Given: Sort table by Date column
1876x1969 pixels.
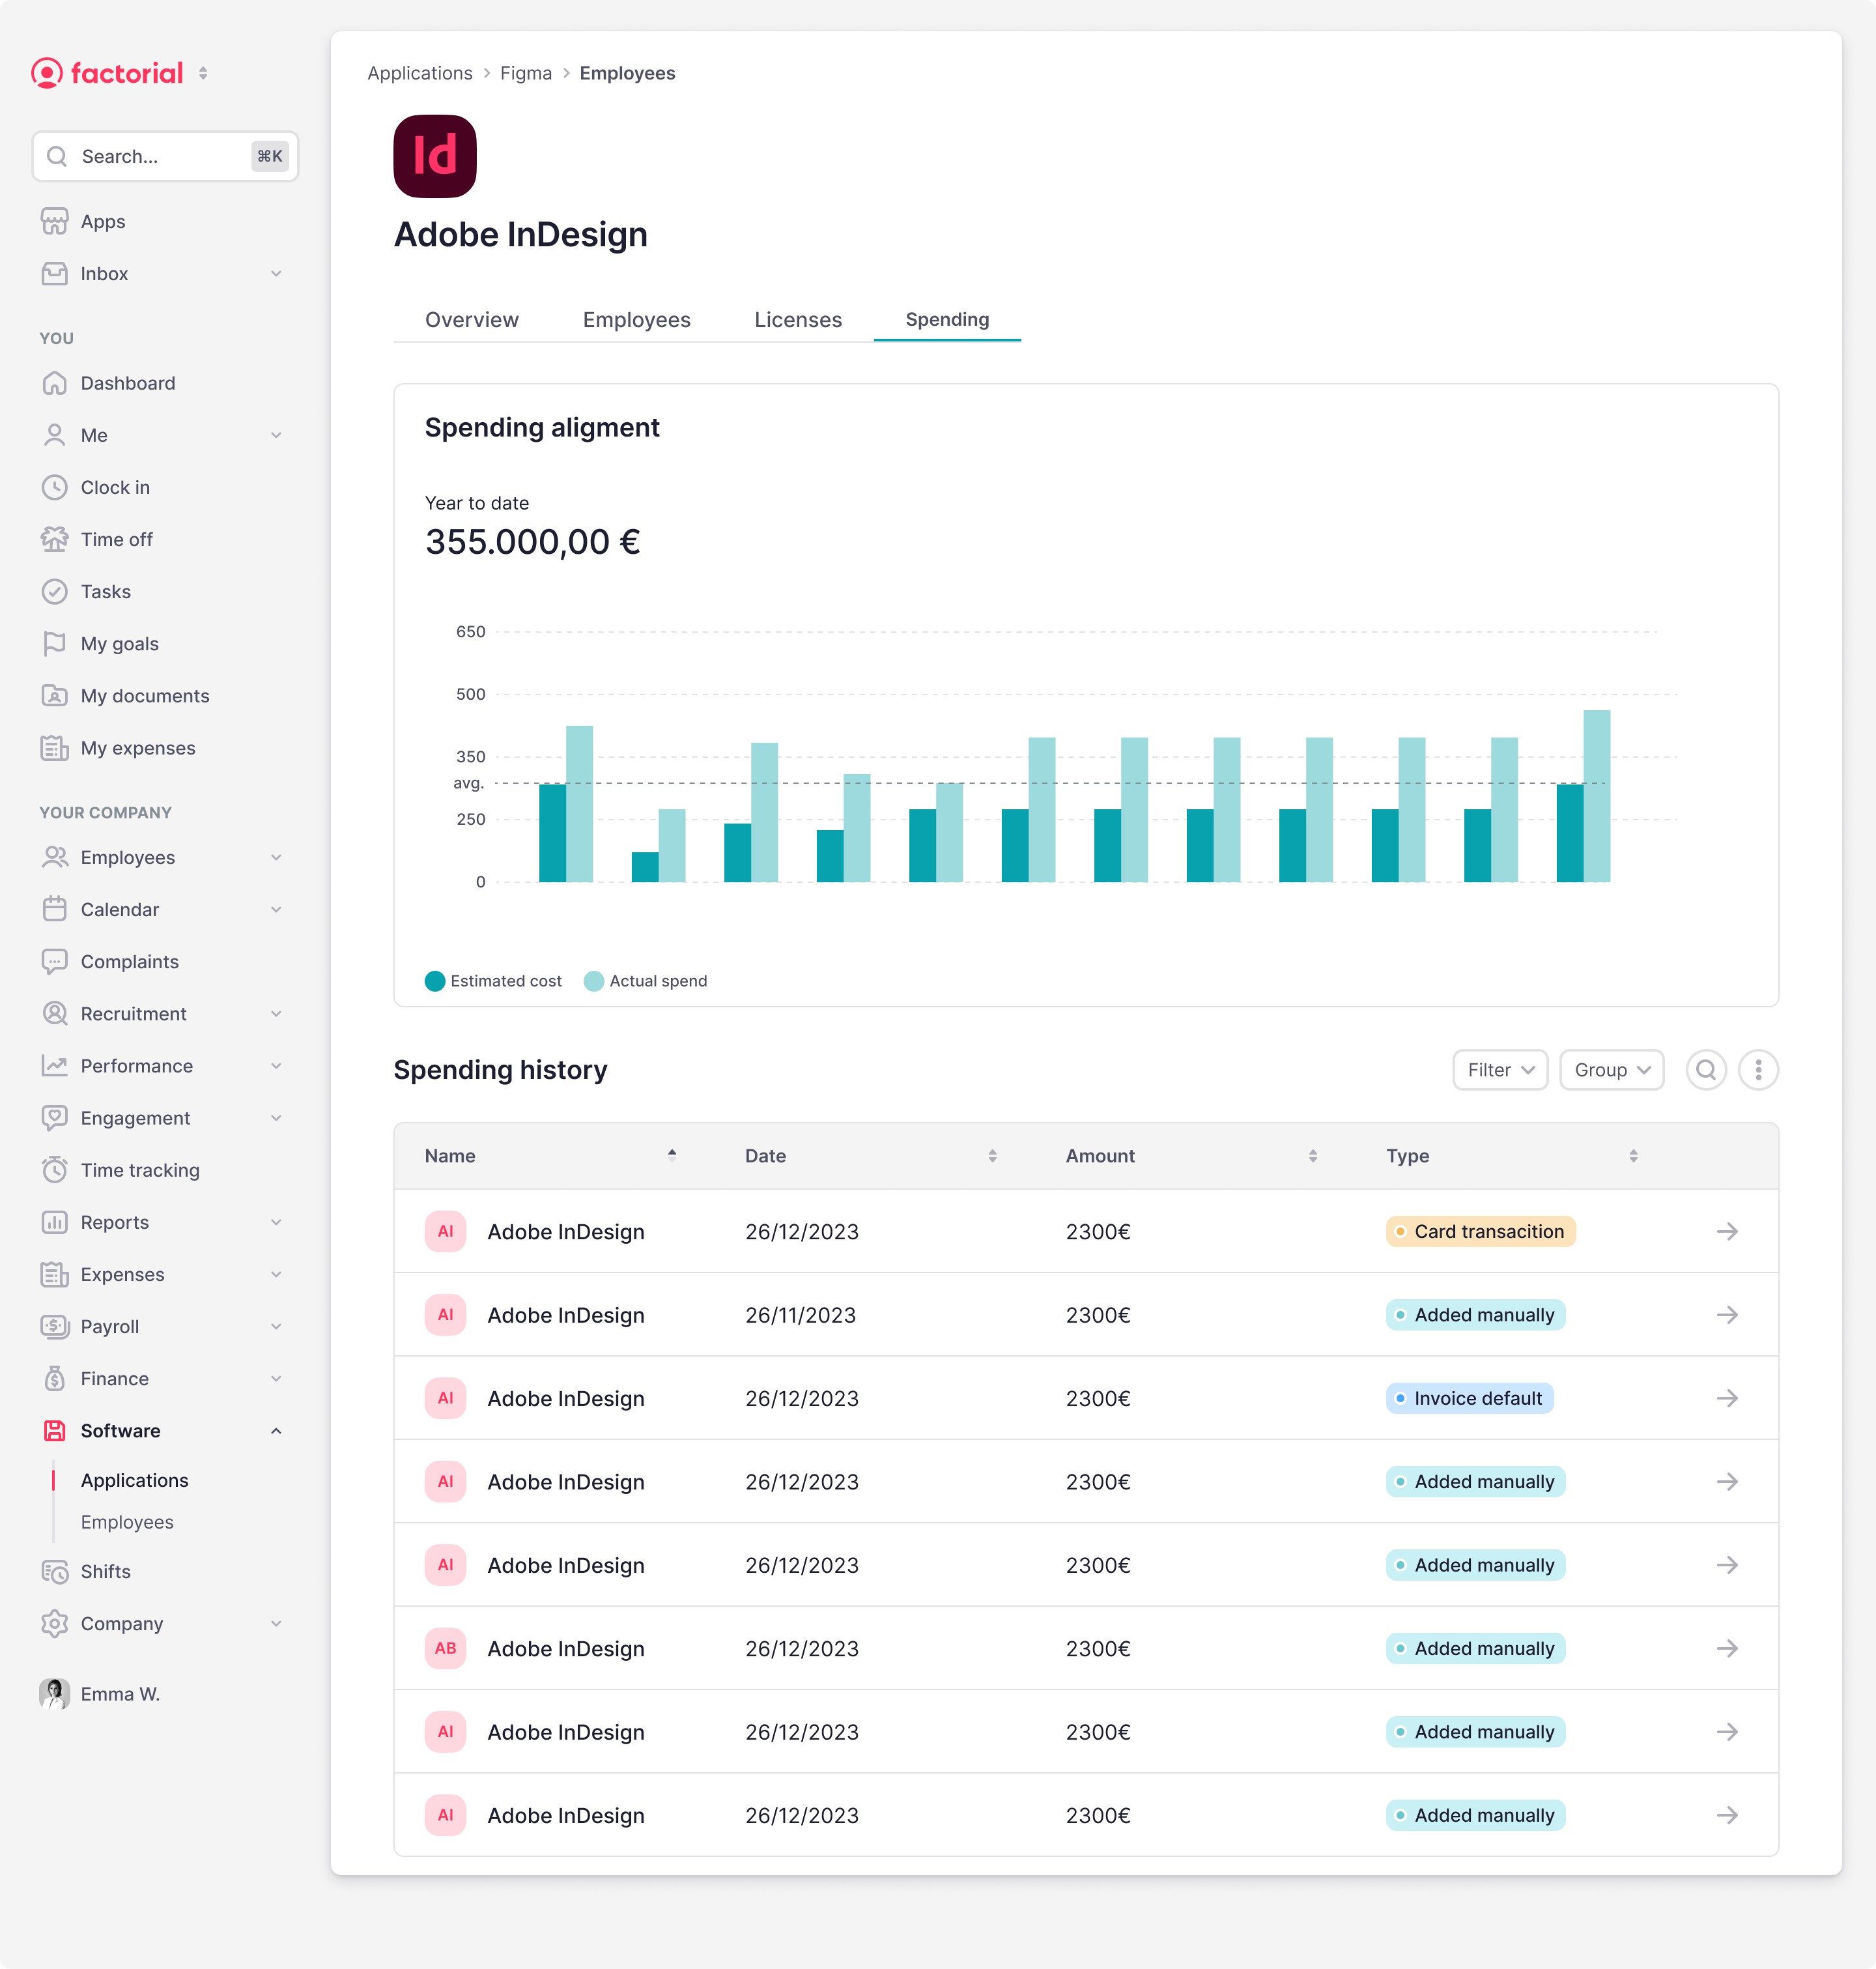Looking at the screenshot, I should coord(992,1155).
